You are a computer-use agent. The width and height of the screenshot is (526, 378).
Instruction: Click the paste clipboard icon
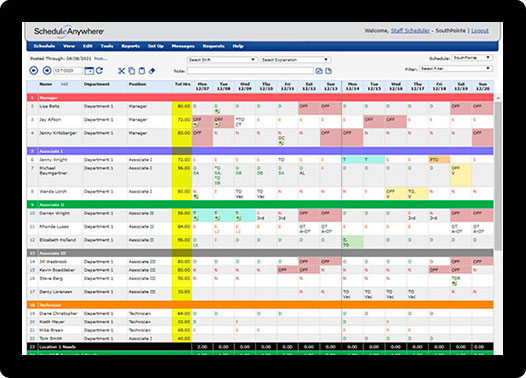[142, 71]
